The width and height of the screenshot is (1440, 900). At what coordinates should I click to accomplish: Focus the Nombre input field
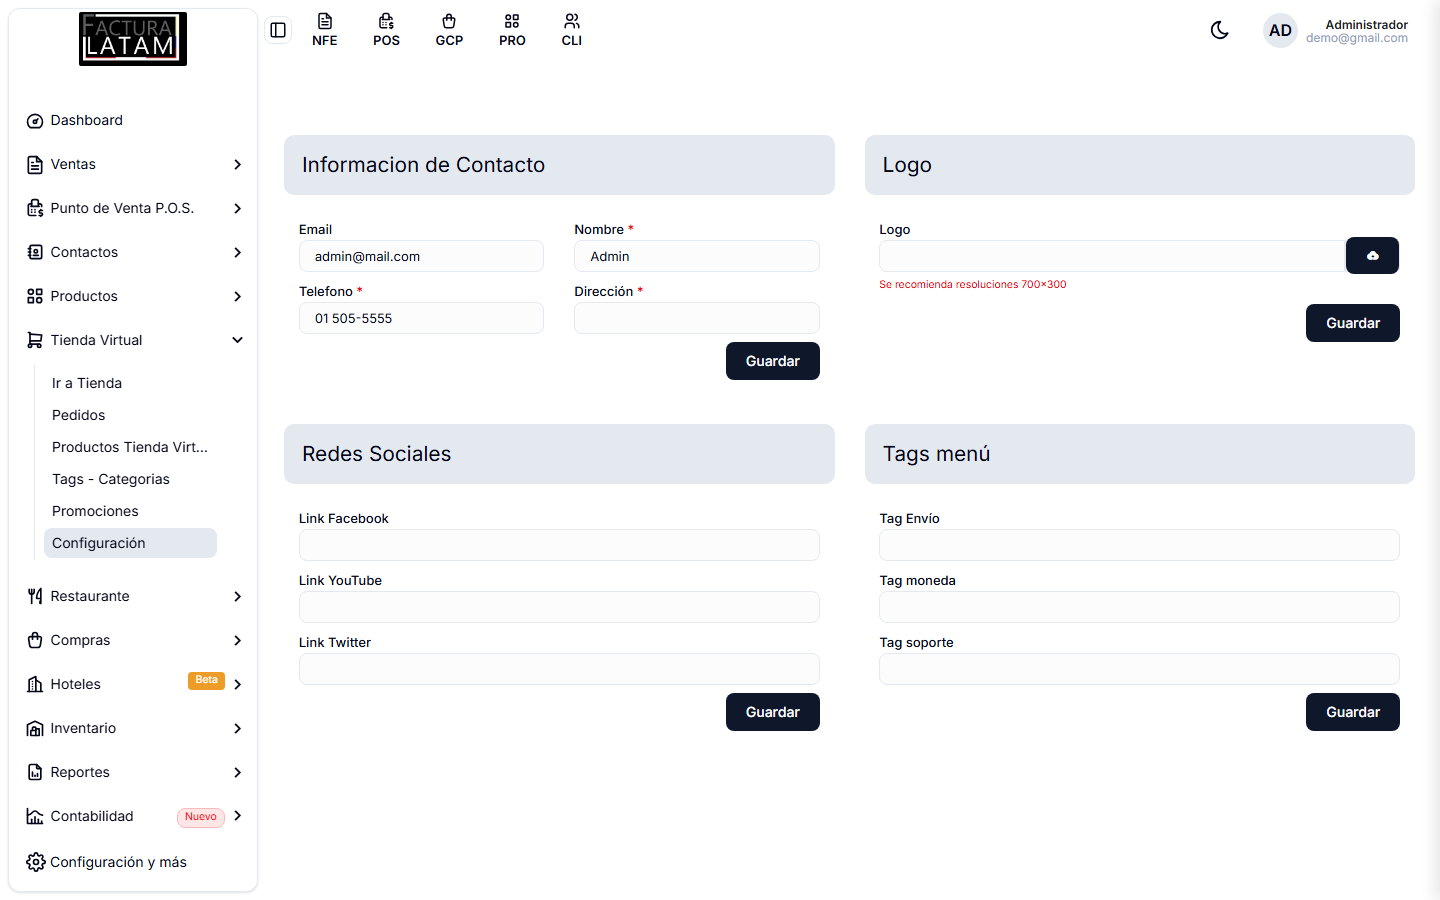[x=697, y=256]
